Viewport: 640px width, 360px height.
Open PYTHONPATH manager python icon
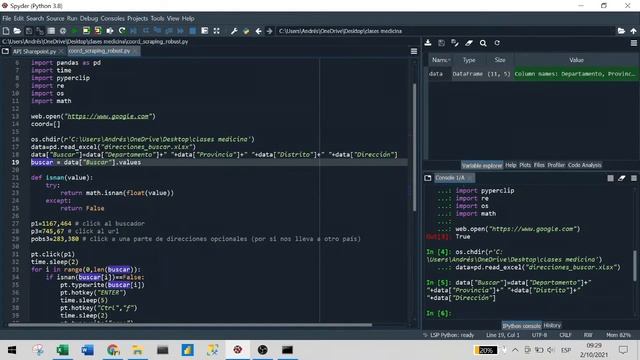tap(246, 31)
